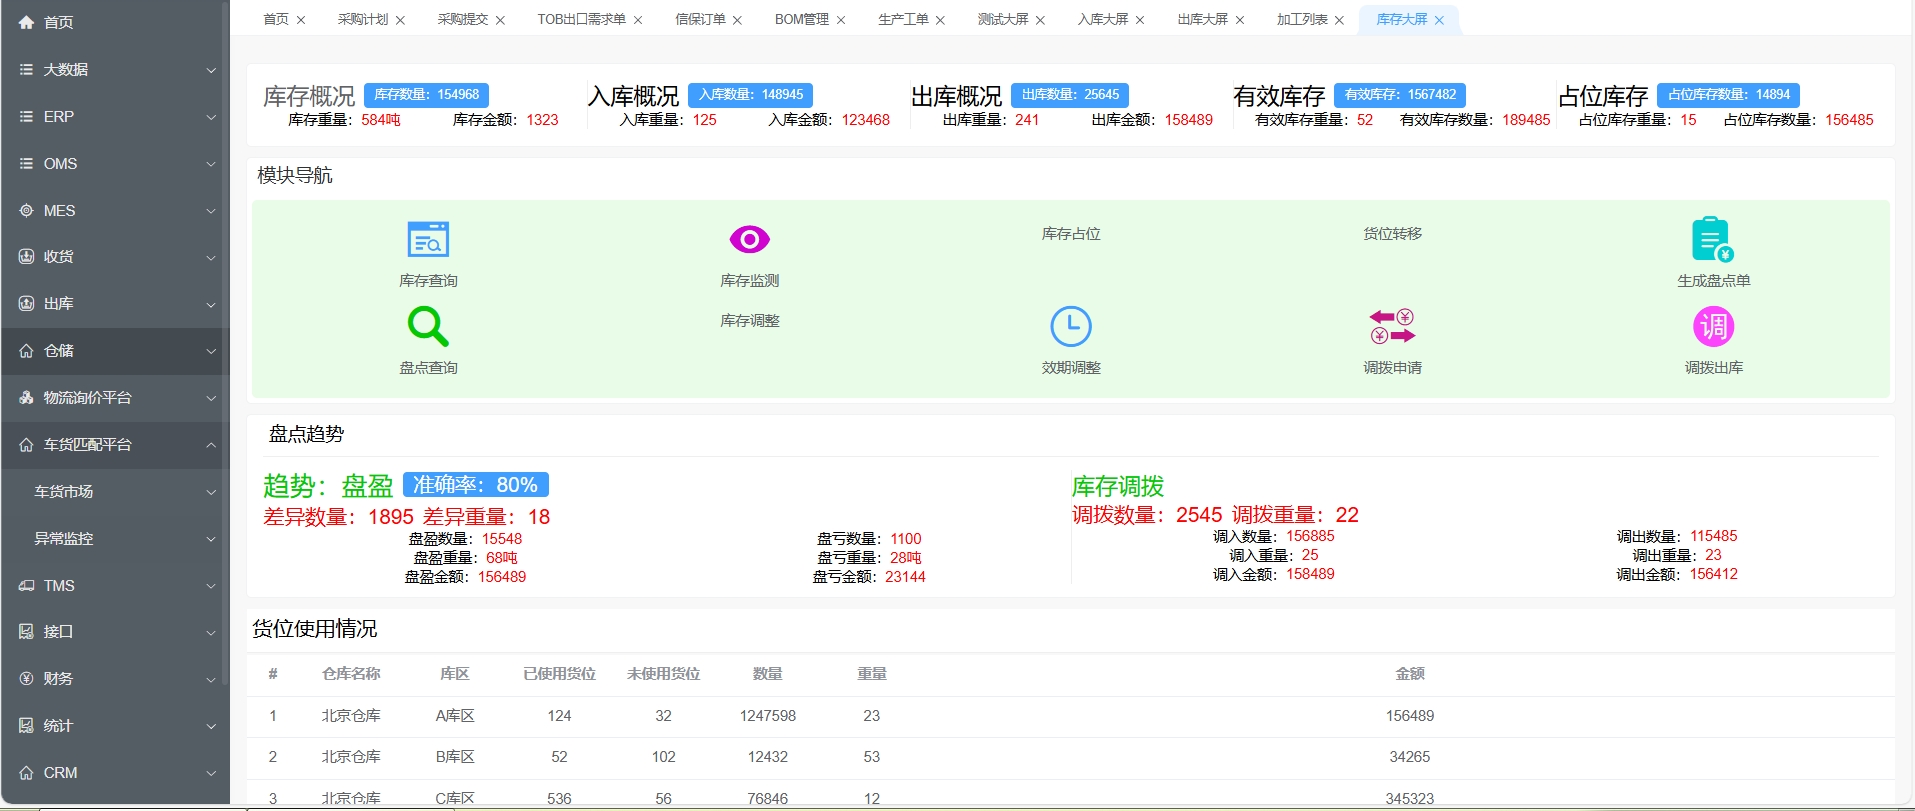Click the 生成盘点单 document icon
The image size is (1915, 811).
coord(1713,240)
